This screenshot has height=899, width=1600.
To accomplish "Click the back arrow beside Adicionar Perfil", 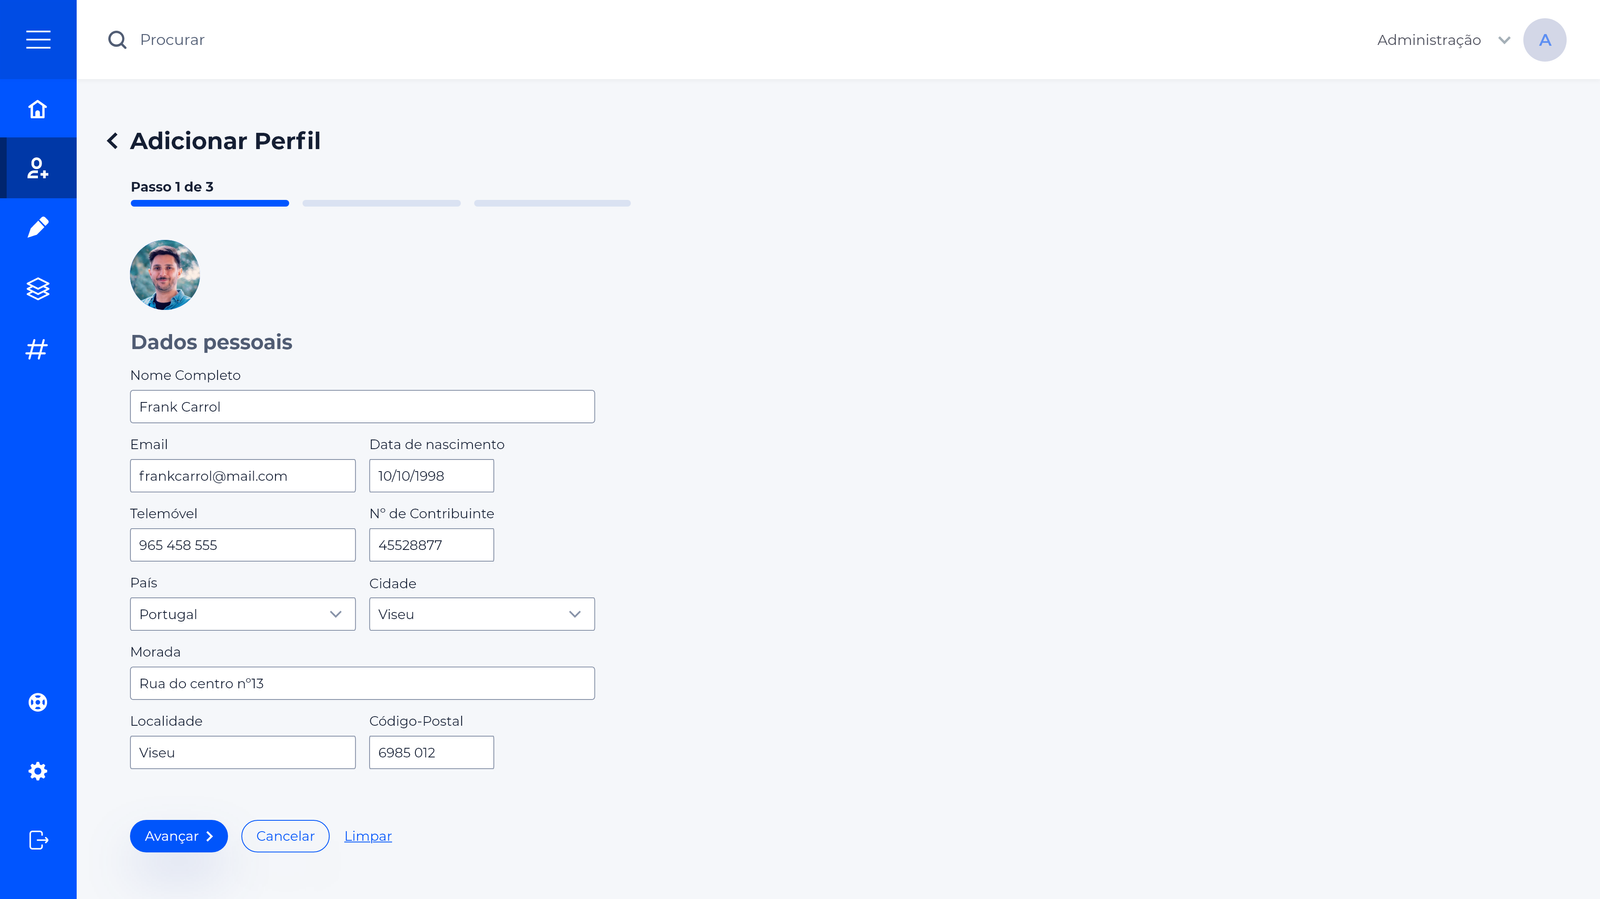I will click(x=113, y=141).
